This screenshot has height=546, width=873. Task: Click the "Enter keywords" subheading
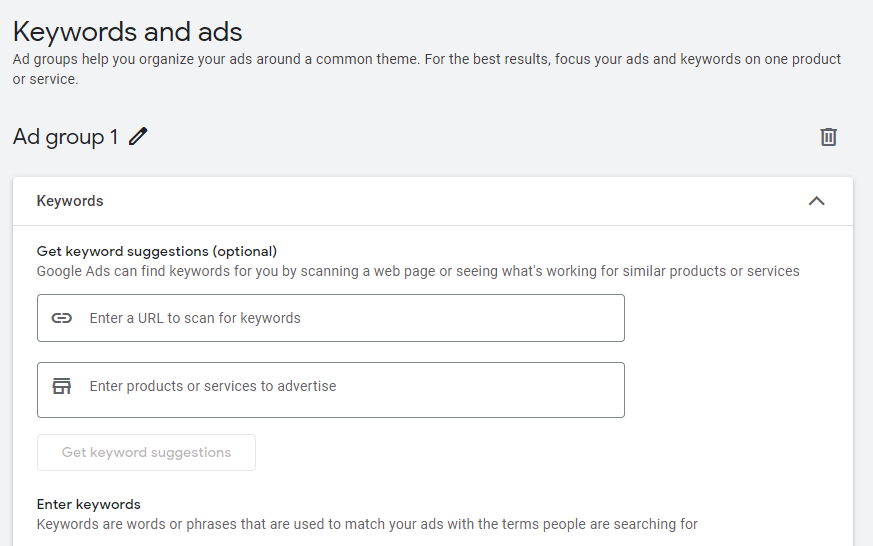[x=89, y=504]
